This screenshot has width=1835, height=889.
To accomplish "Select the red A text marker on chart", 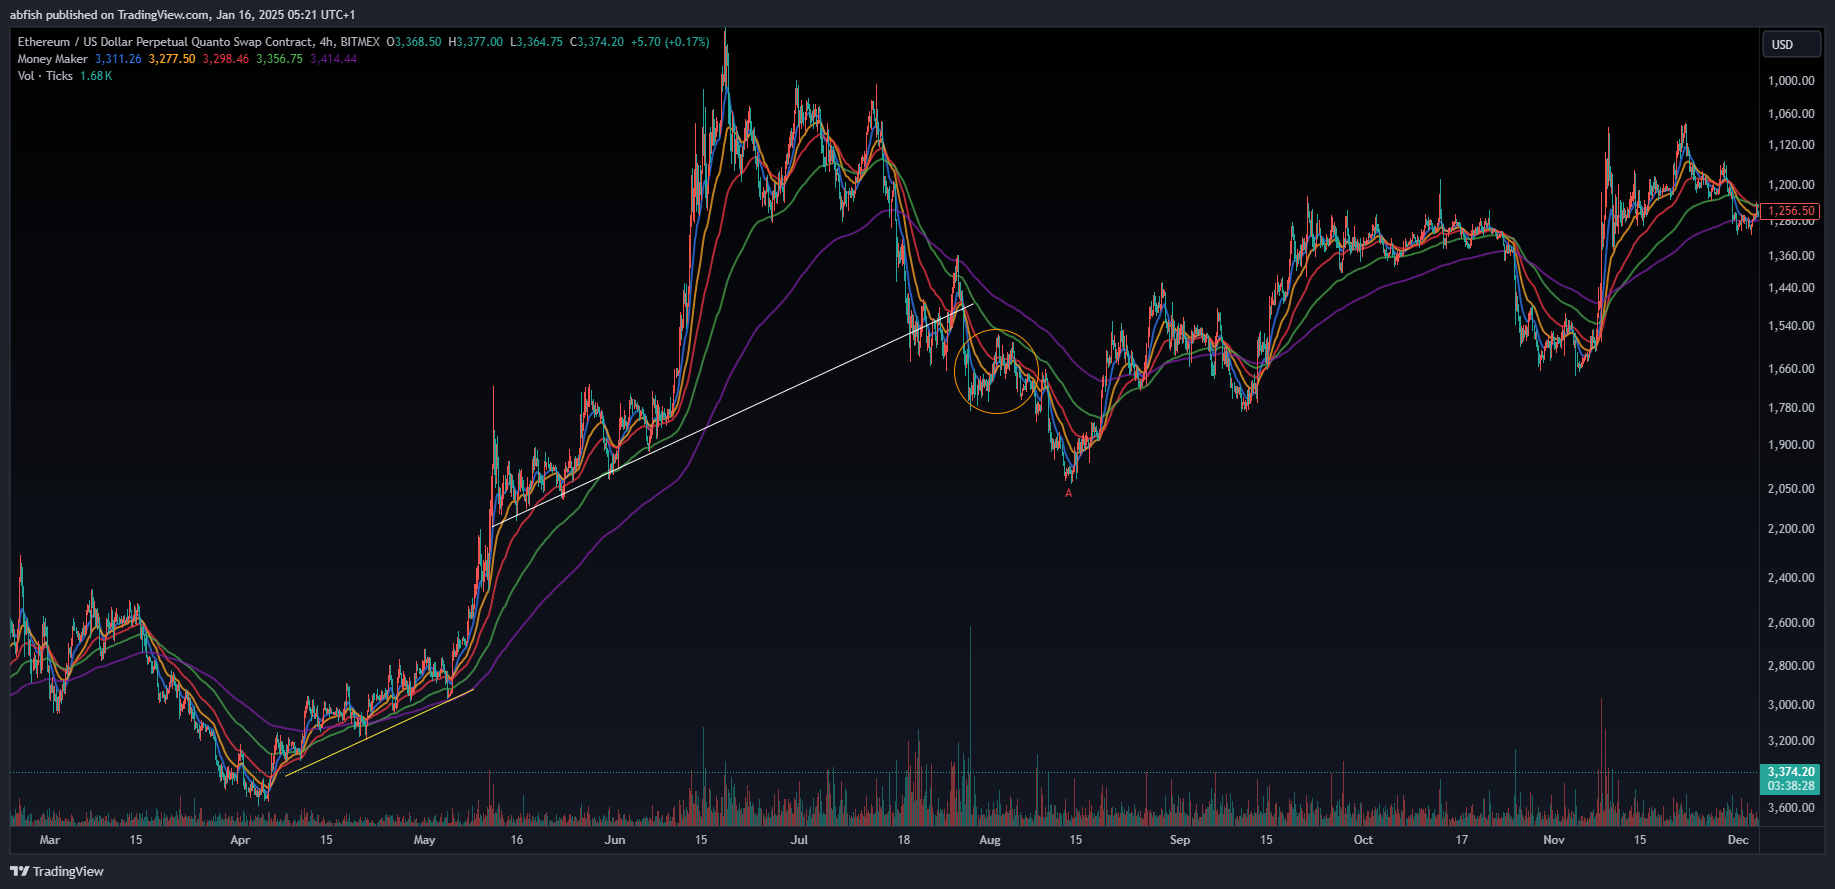I will [1069, 493].
